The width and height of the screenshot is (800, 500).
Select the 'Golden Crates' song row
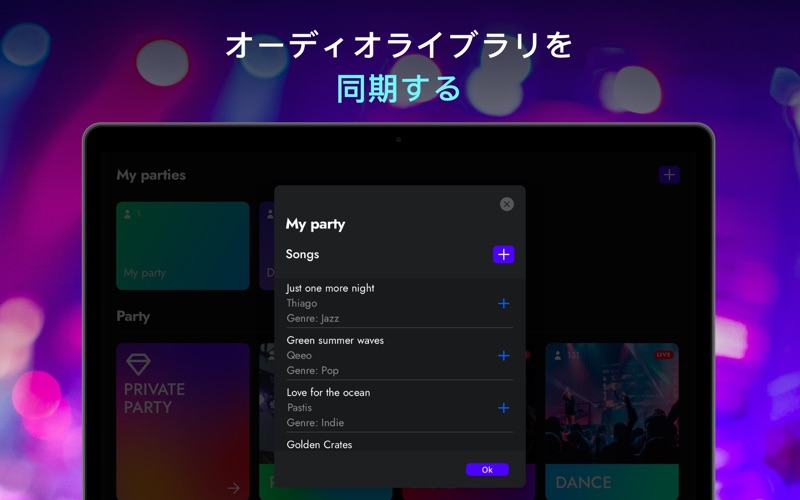point(399,444)
